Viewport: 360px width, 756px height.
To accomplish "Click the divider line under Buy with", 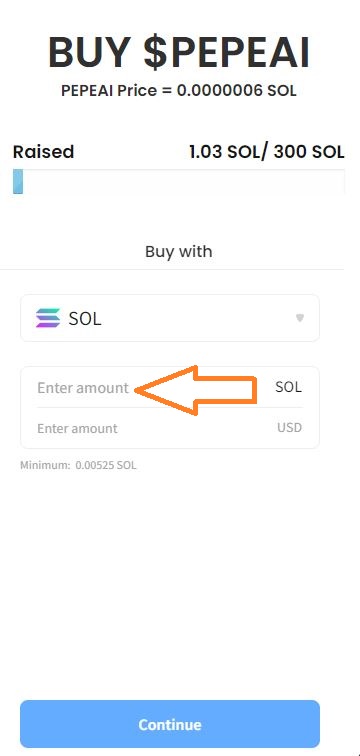I will (172, 270).
